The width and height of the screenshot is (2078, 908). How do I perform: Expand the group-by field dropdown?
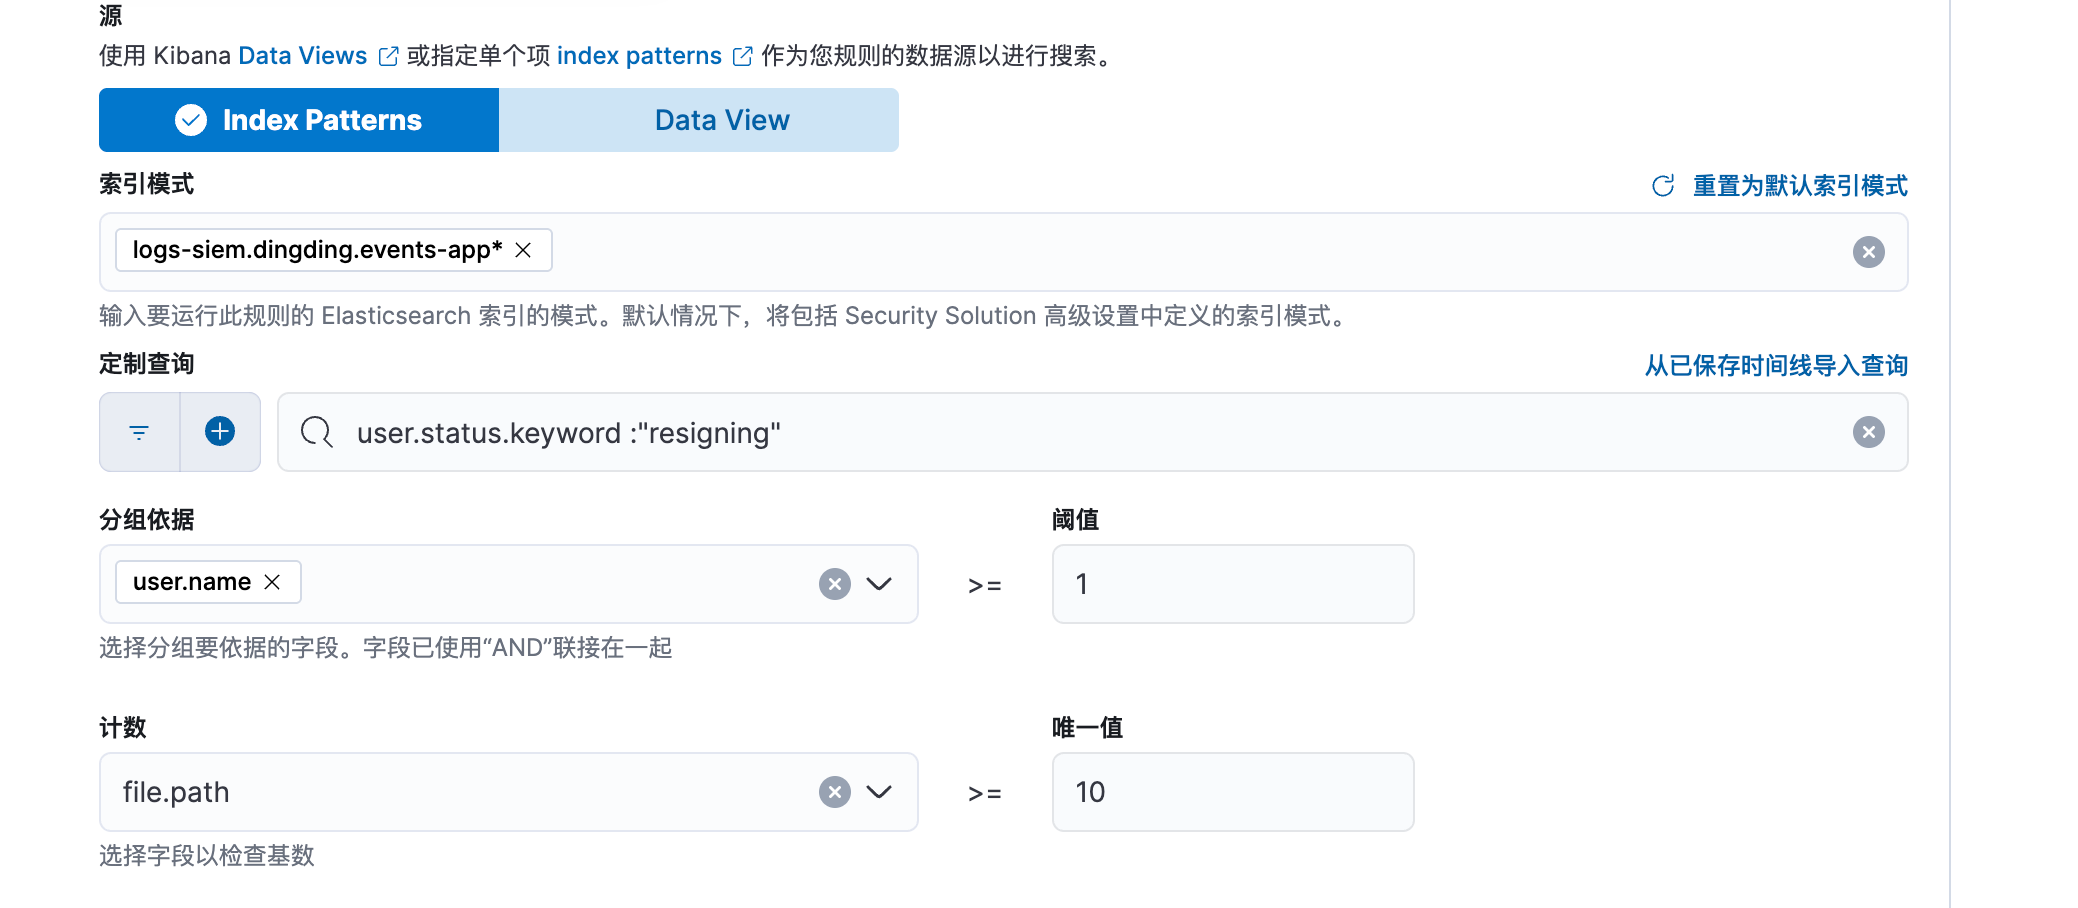(879, 584)
